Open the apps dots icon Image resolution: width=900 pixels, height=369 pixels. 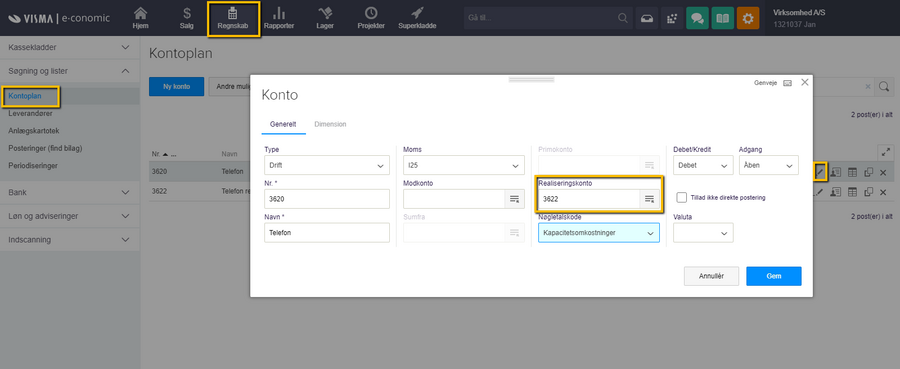point(672,18)
